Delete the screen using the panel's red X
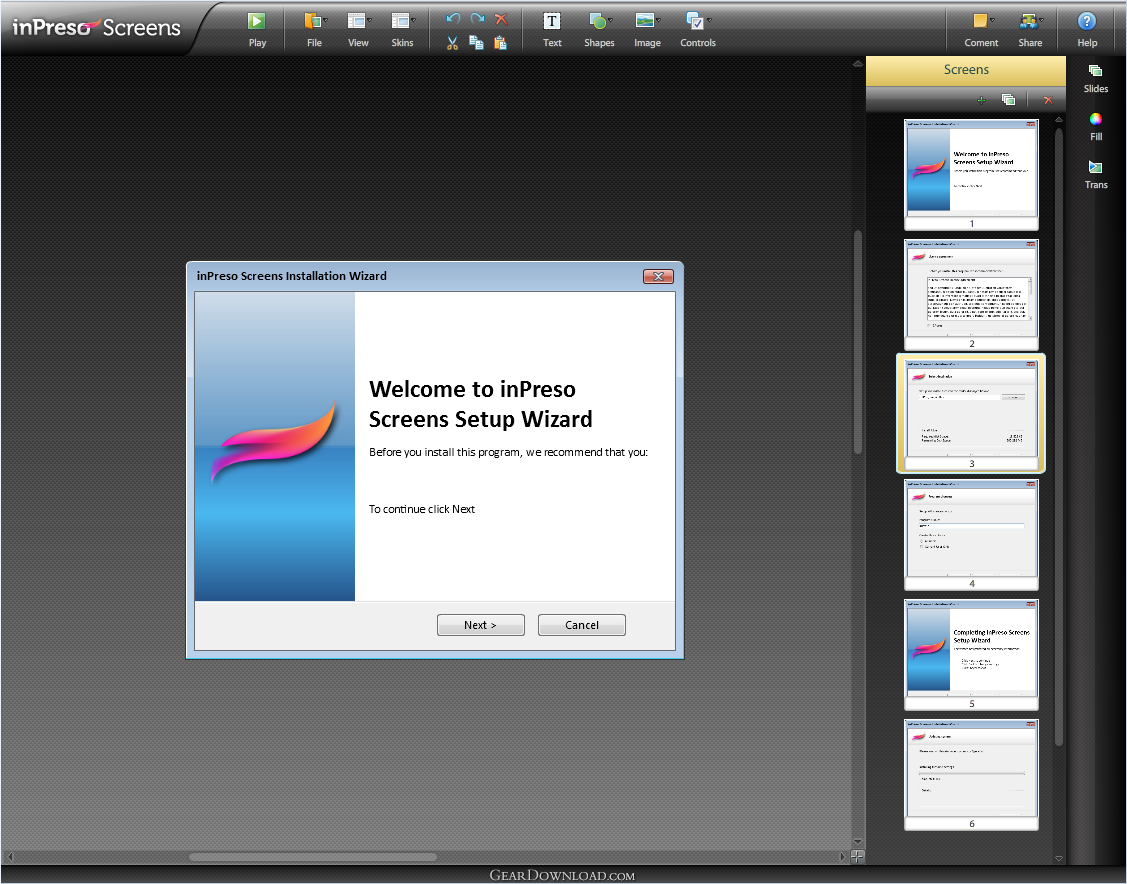 [x=1048, y=100]
